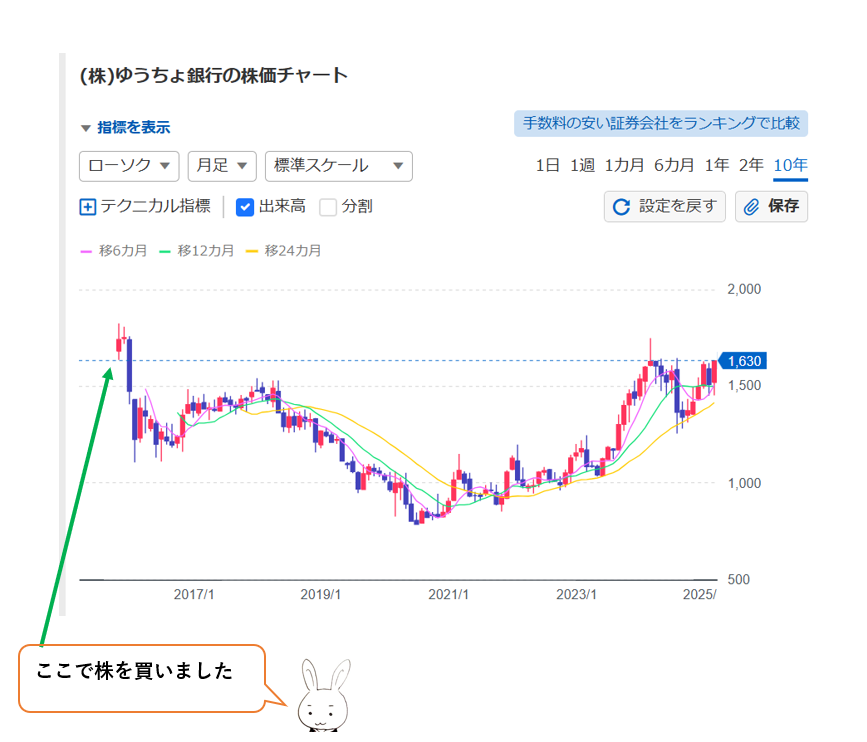The height and width of the screenshot is (742, 867).
Task: Open 手数料の安い証券会社をランキングで比較 link
Action: point(661,123)
